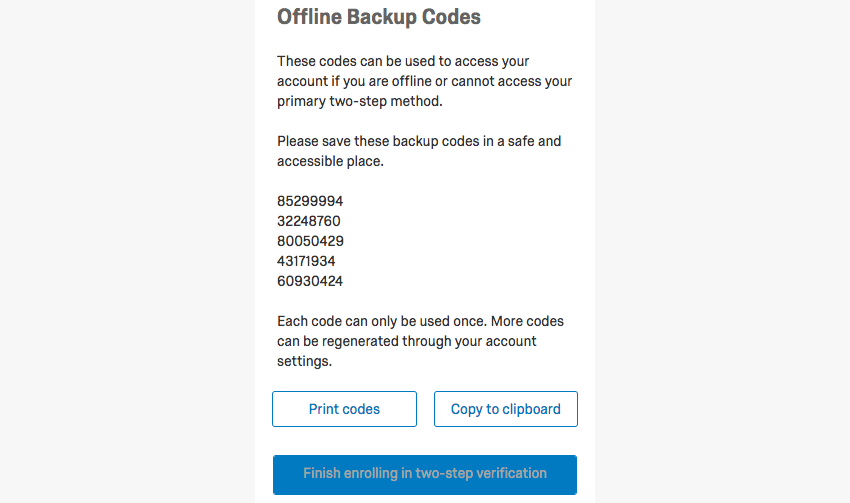Select backup code 80050429
Screen dimensions: 850x503
(x=310, y=241)
